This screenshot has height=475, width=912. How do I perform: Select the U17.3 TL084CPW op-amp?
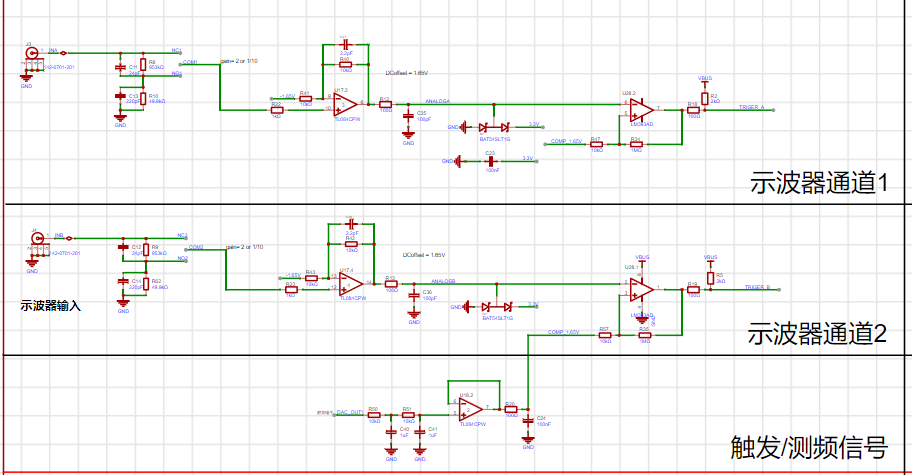tap(345, 105)
